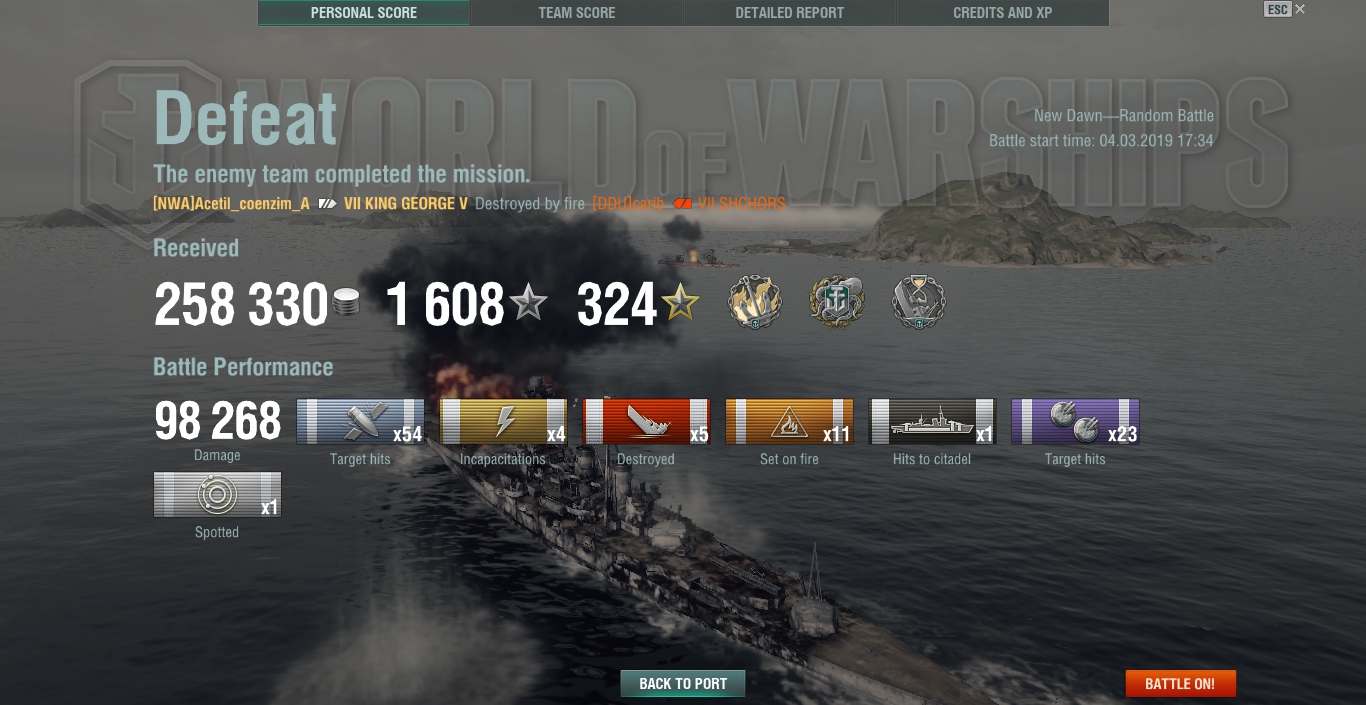The width and height of the screenshot is (1366, 705).
Task: Click the Hits to citadel ribbon icon
Action: click(x=932, y=421)
